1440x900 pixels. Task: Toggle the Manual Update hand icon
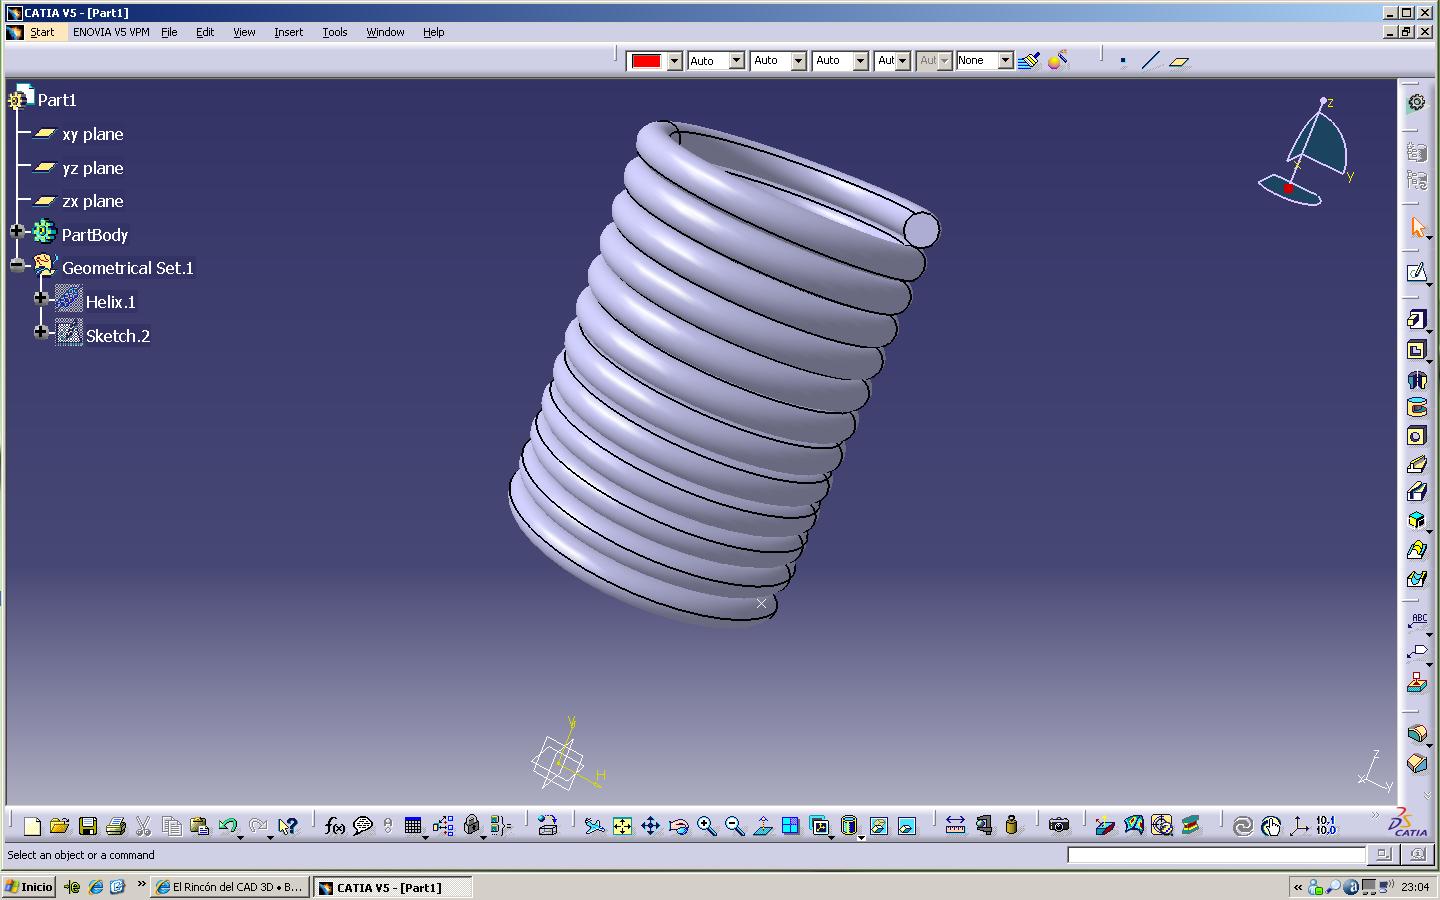[1271, 826]
